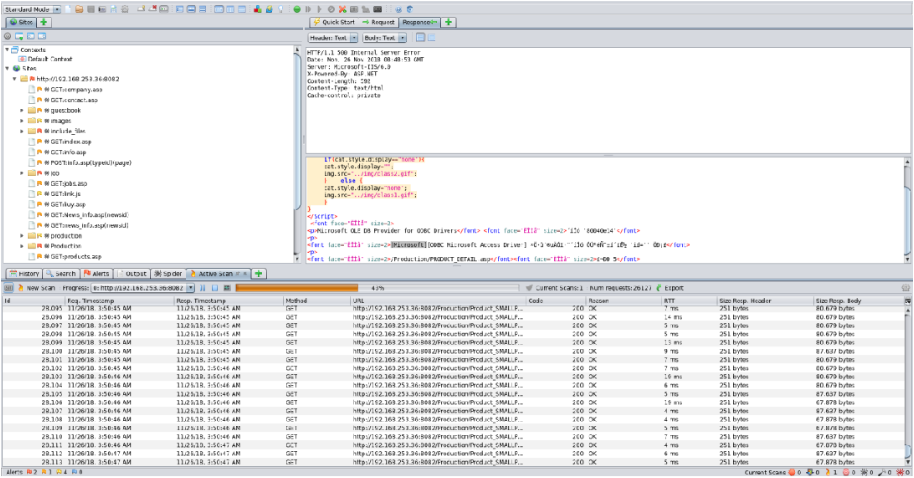
Task: Click the Export button in scan panel
Action: (x=671, y=287)
